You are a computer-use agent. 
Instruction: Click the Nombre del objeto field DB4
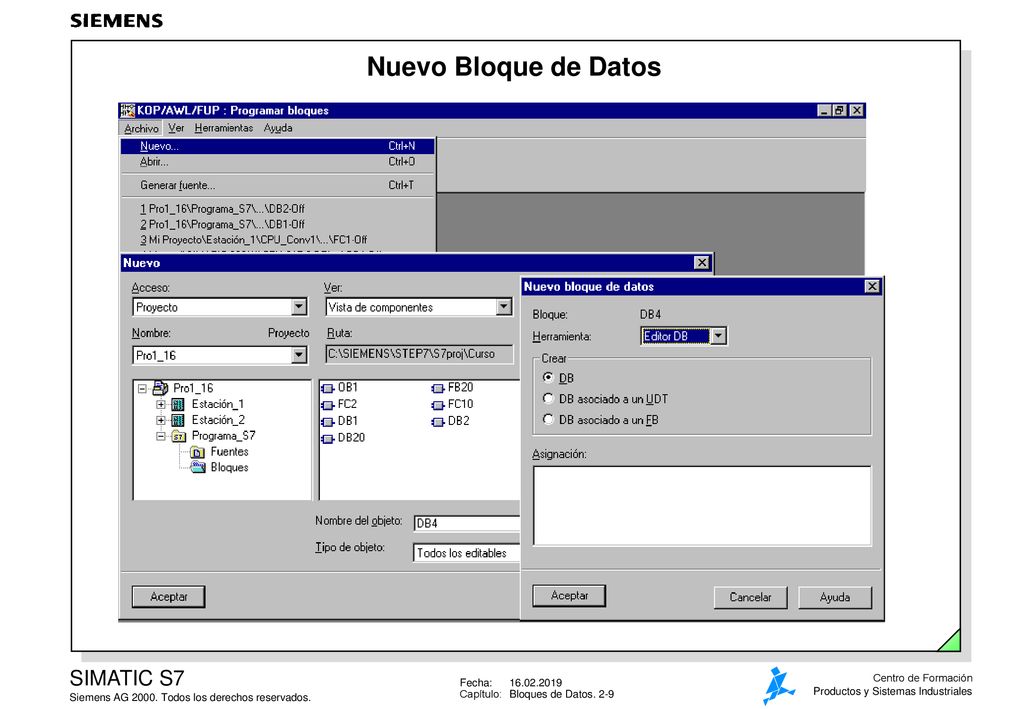(x=466, y=523)
